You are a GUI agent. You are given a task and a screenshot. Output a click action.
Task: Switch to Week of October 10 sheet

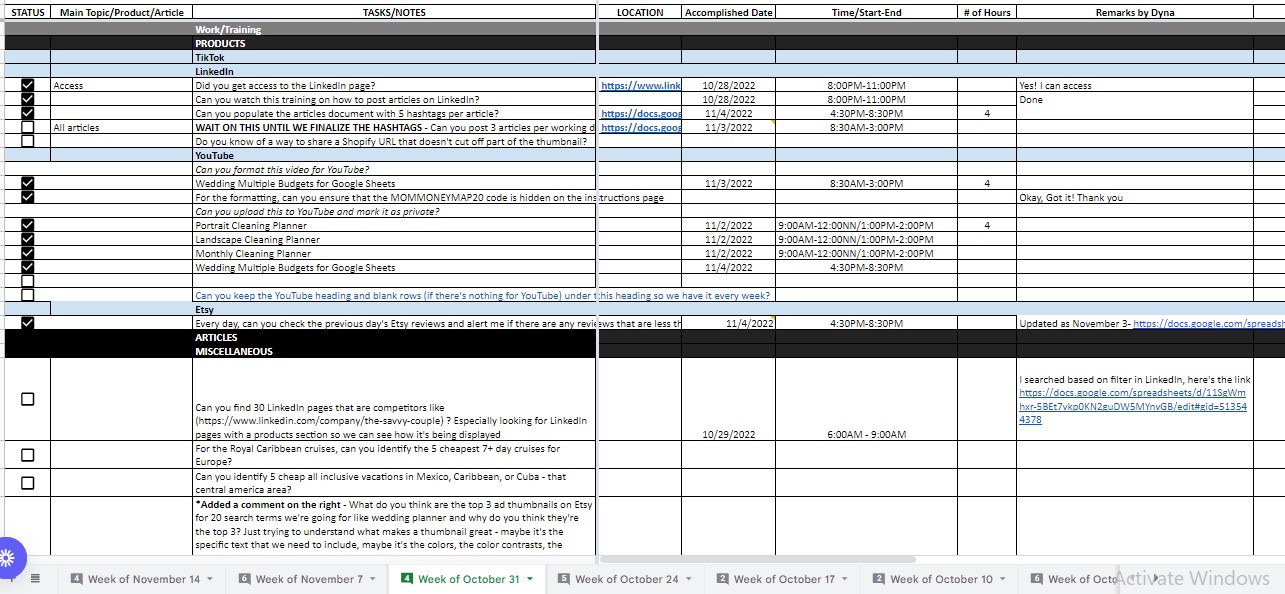942,579
